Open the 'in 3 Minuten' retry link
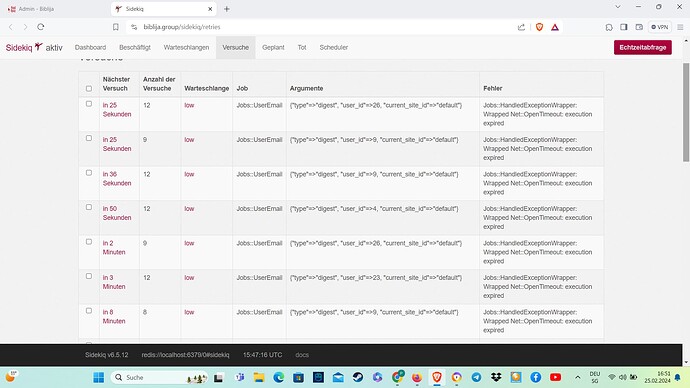The image size is (690, 388). point(114,282)
